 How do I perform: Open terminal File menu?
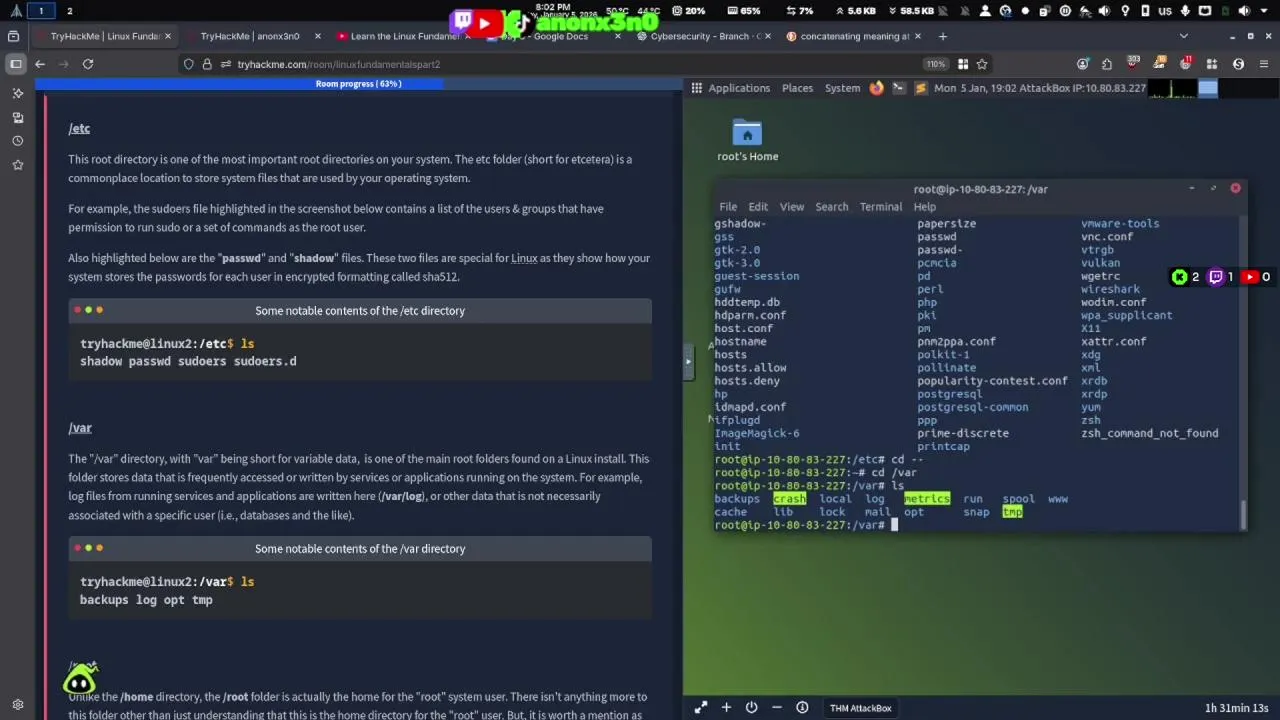728,207
